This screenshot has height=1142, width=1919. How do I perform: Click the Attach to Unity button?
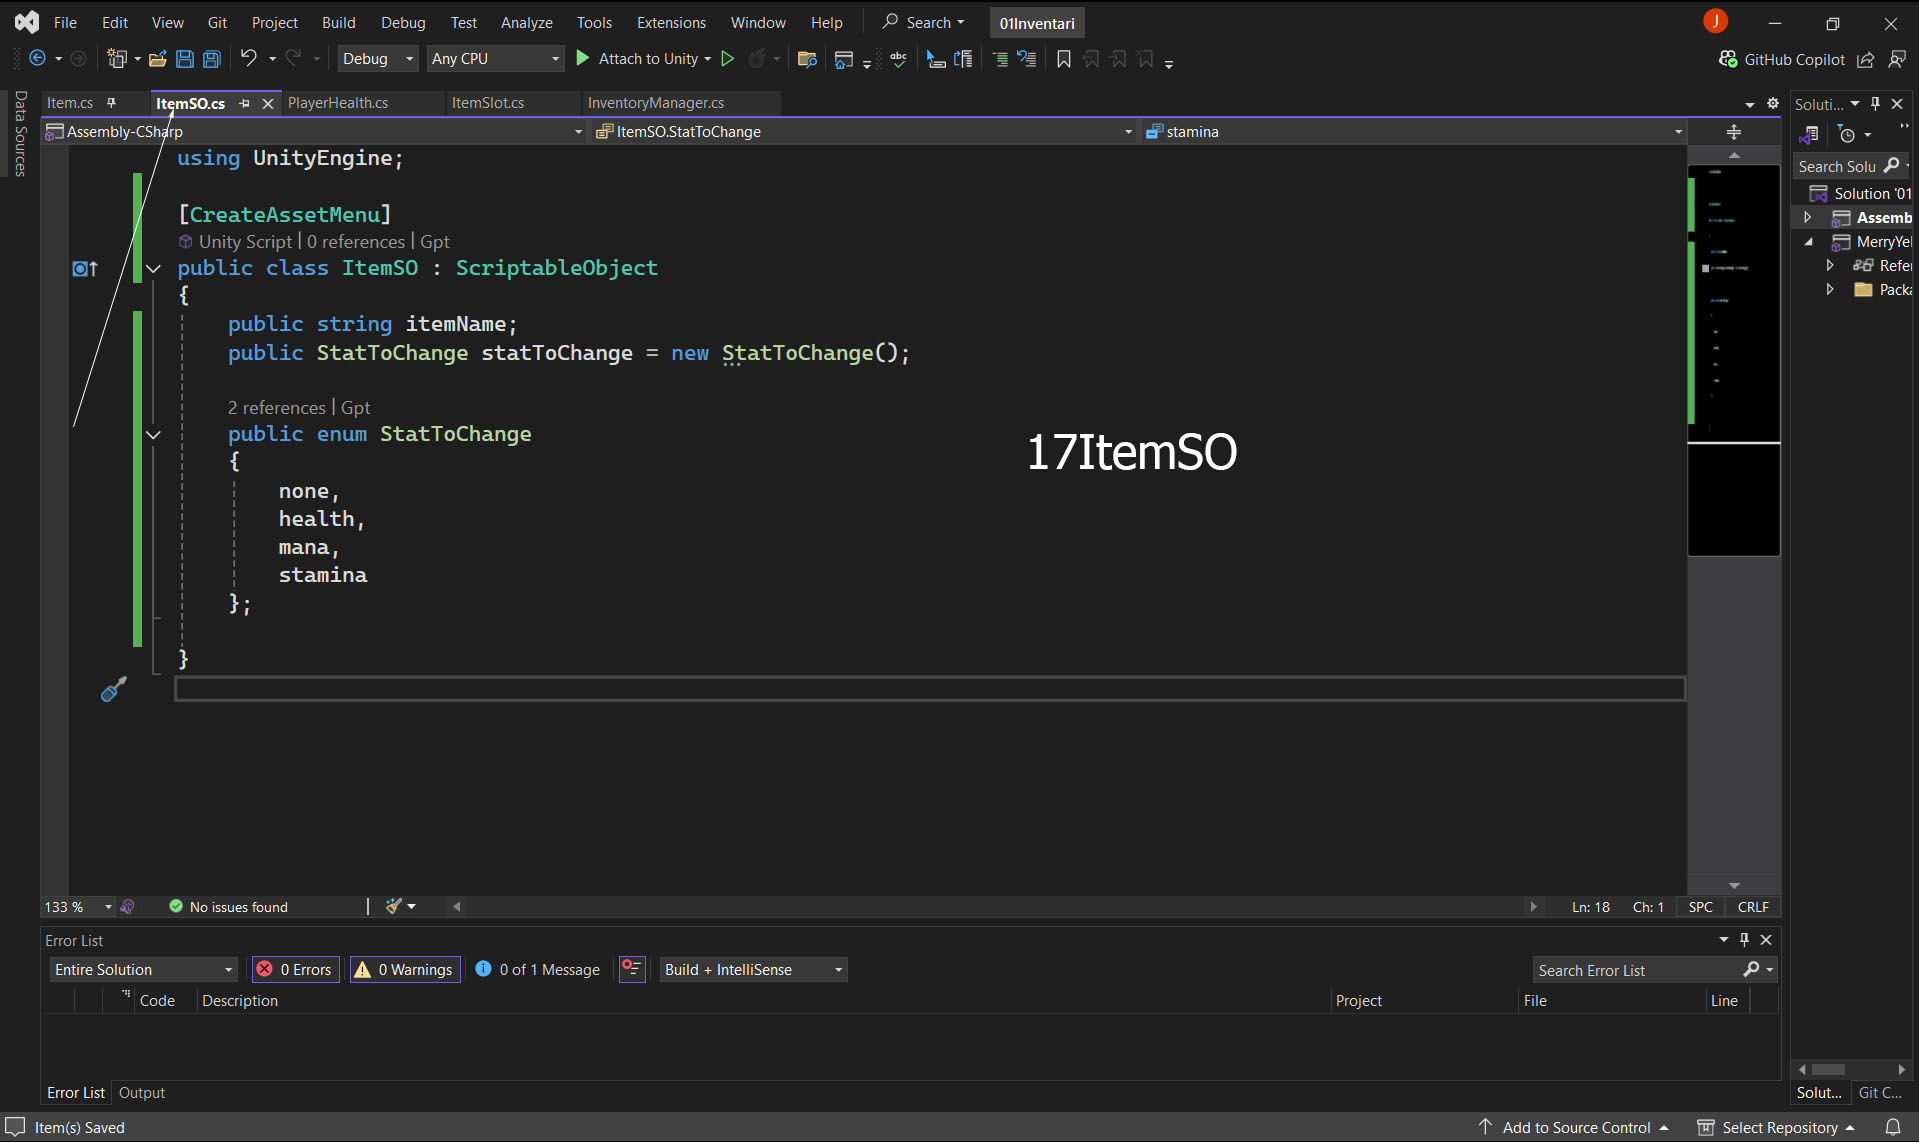[642, 59]
